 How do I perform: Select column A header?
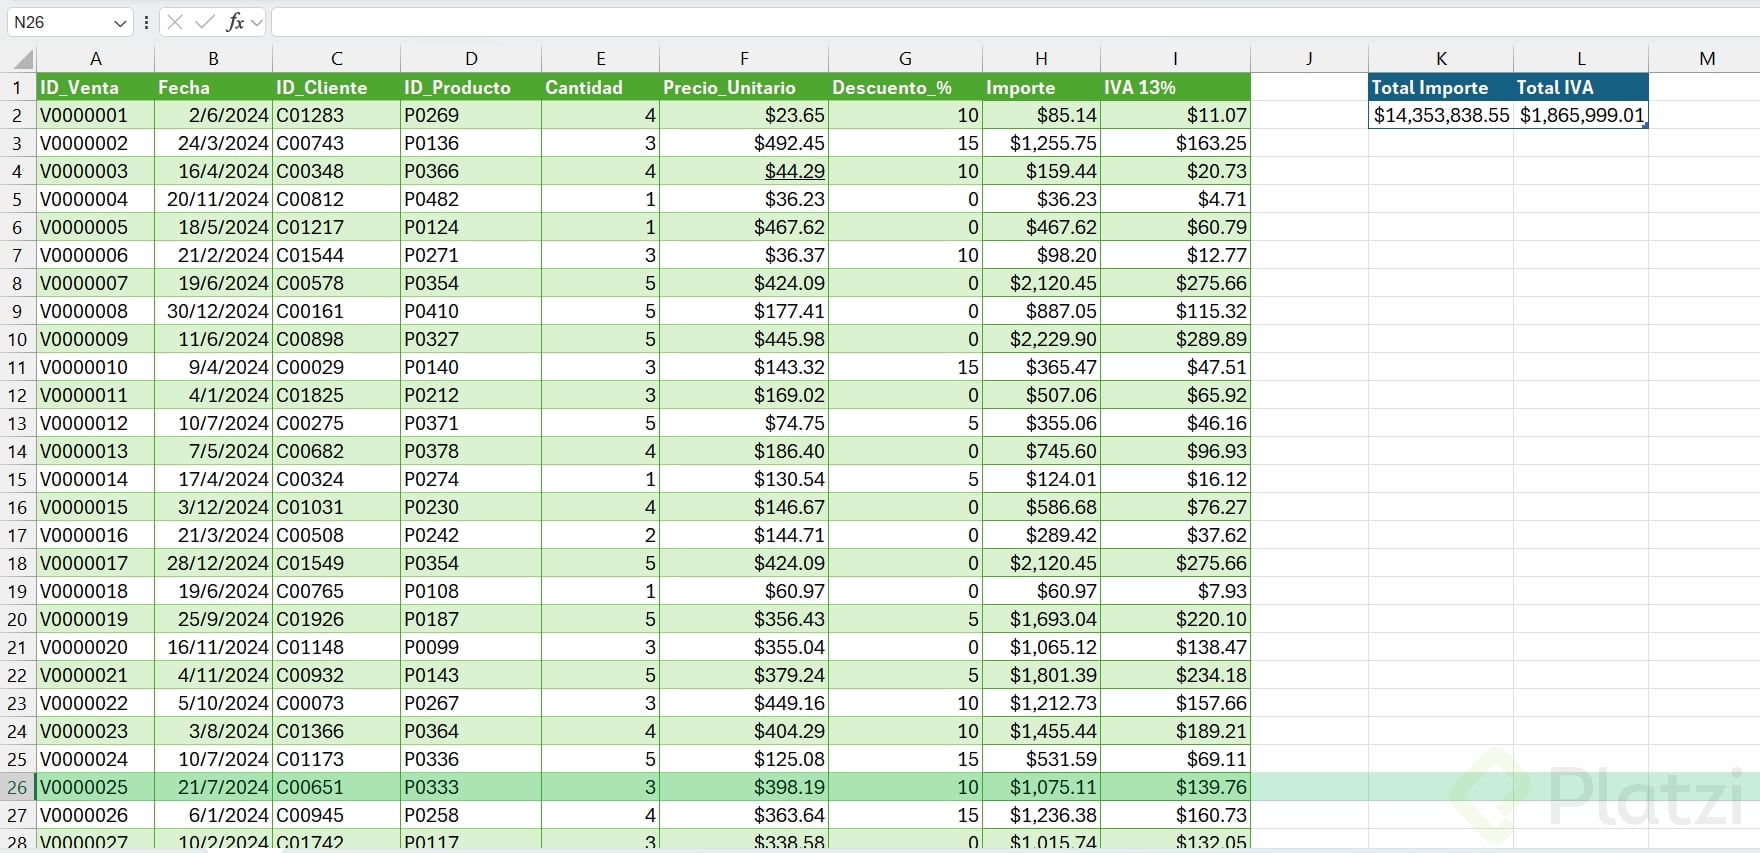(x=96, y=59)
